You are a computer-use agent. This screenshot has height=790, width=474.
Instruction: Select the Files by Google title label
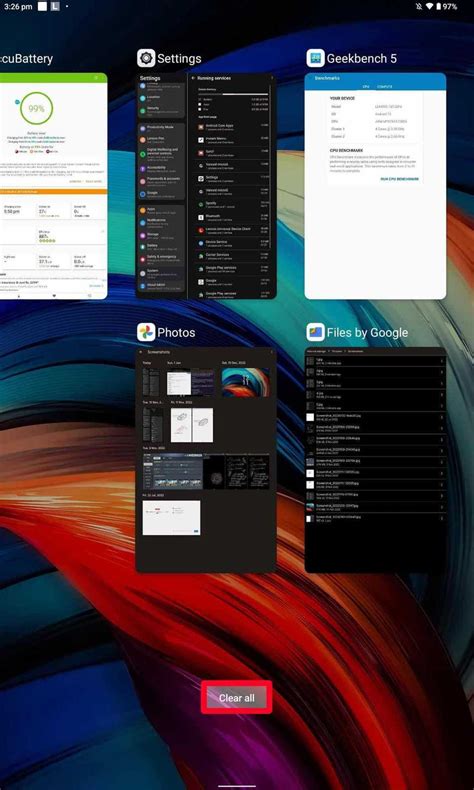click(367, 333)
